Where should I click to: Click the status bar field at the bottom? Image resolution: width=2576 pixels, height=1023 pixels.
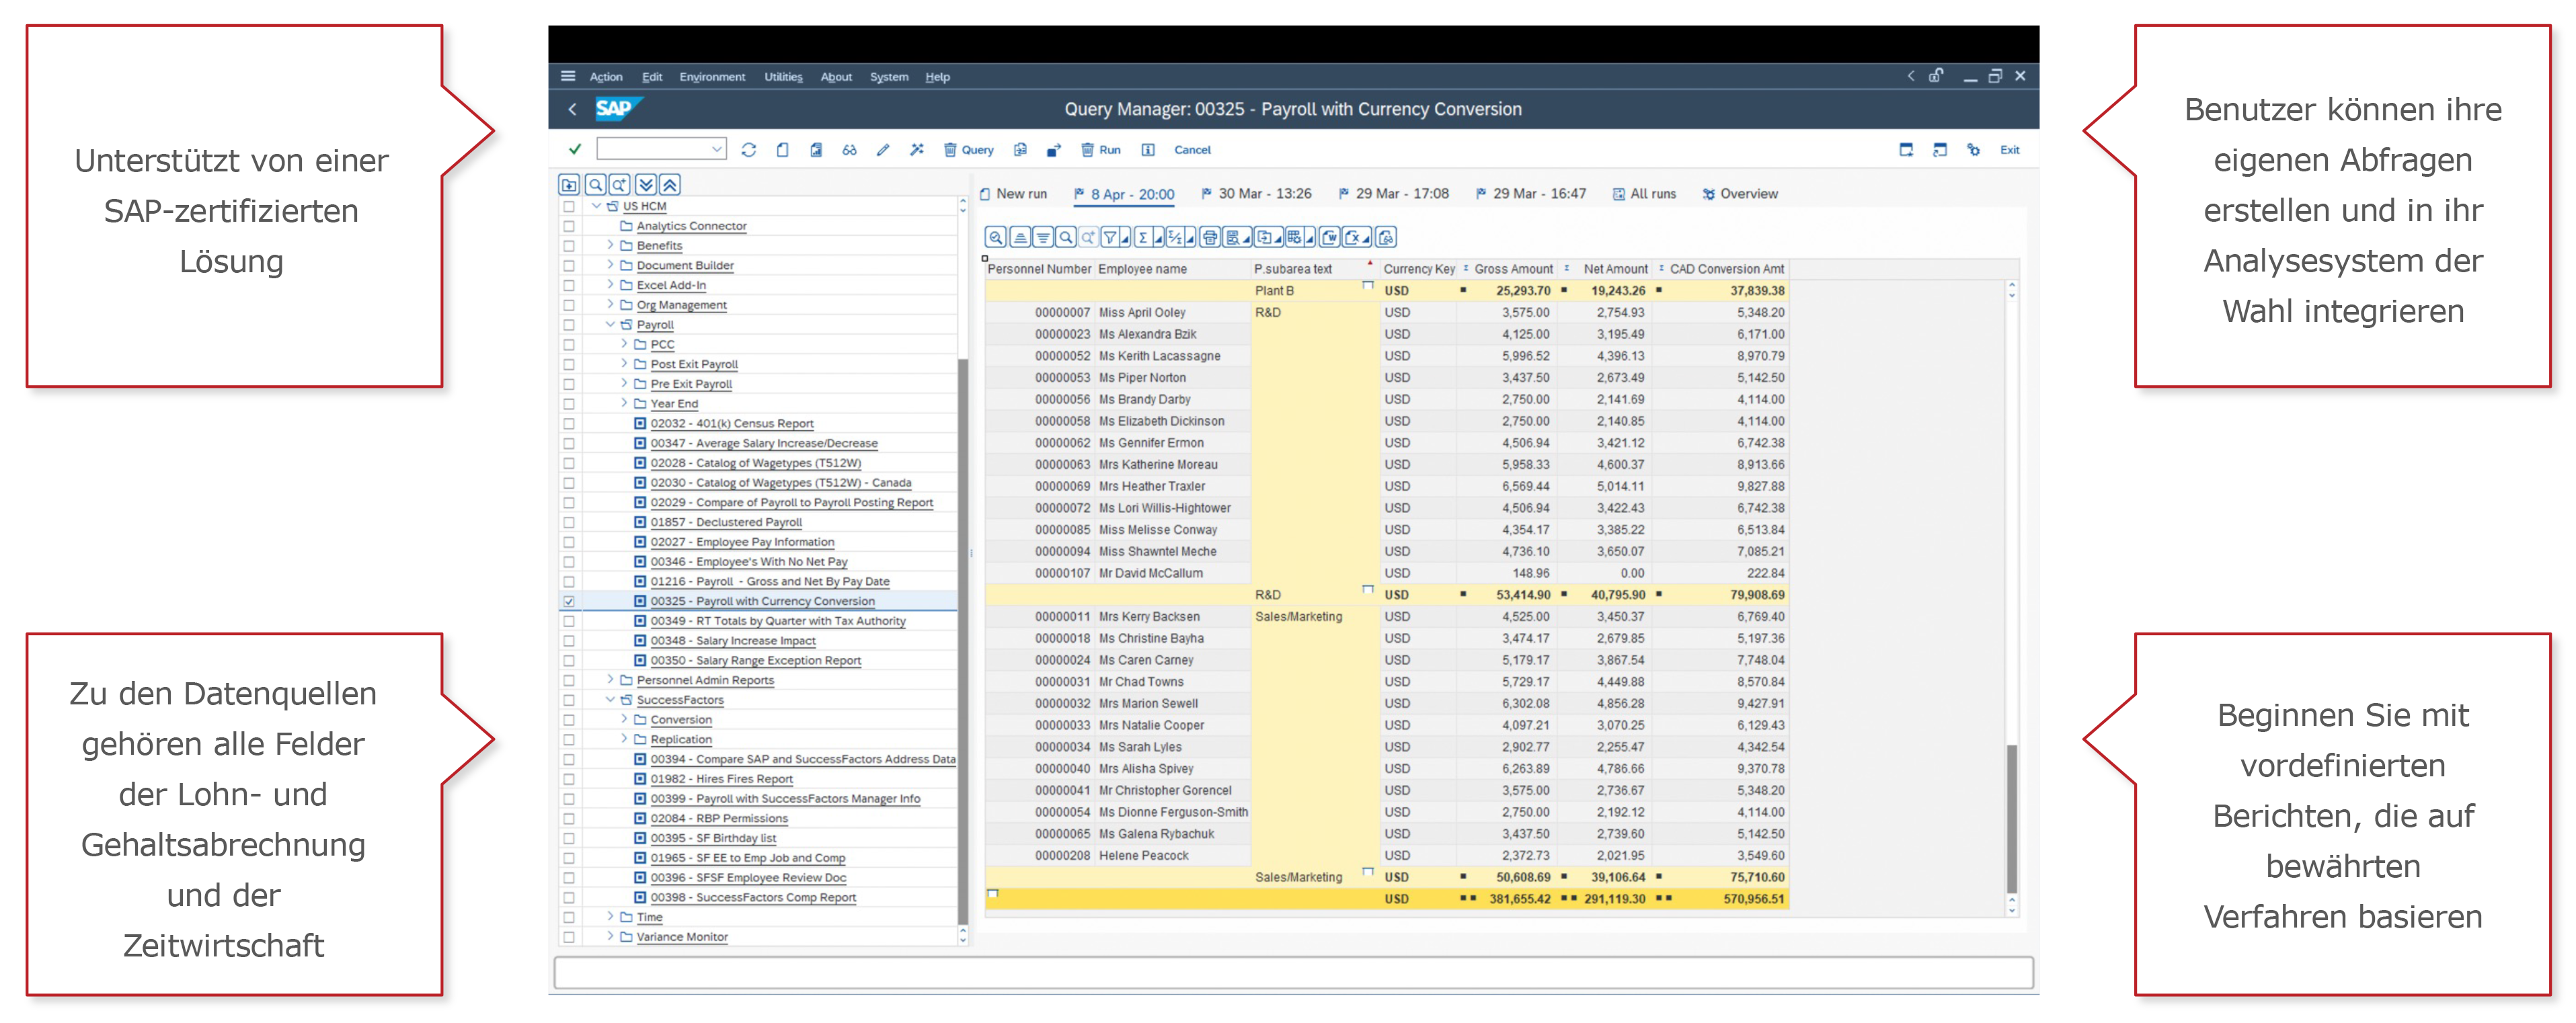[x=1293, y=972]
